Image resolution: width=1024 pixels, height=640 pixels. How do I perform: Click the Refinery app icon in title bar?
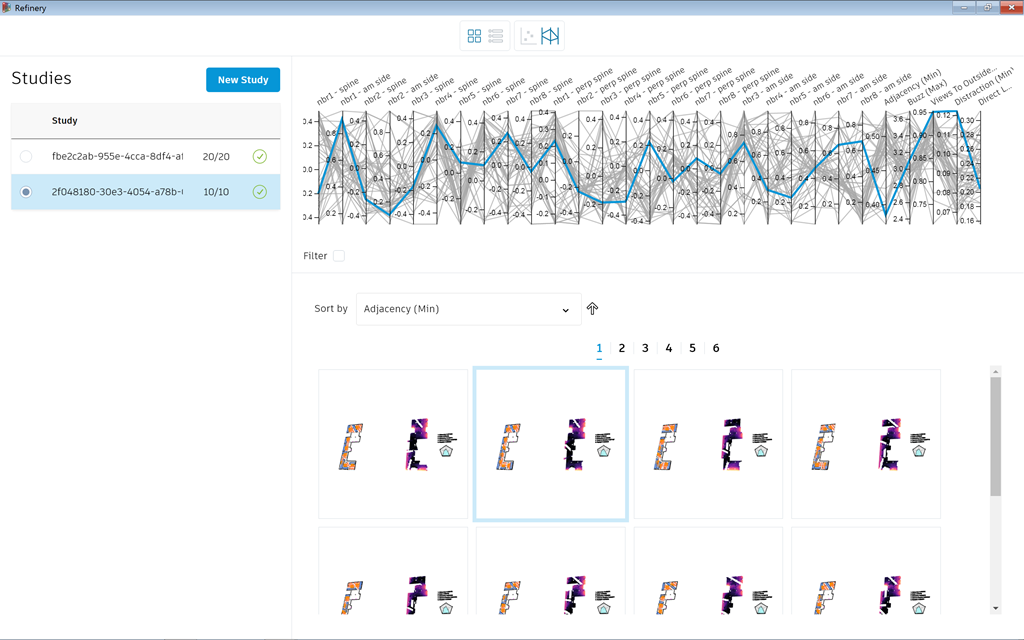[7, 7]
